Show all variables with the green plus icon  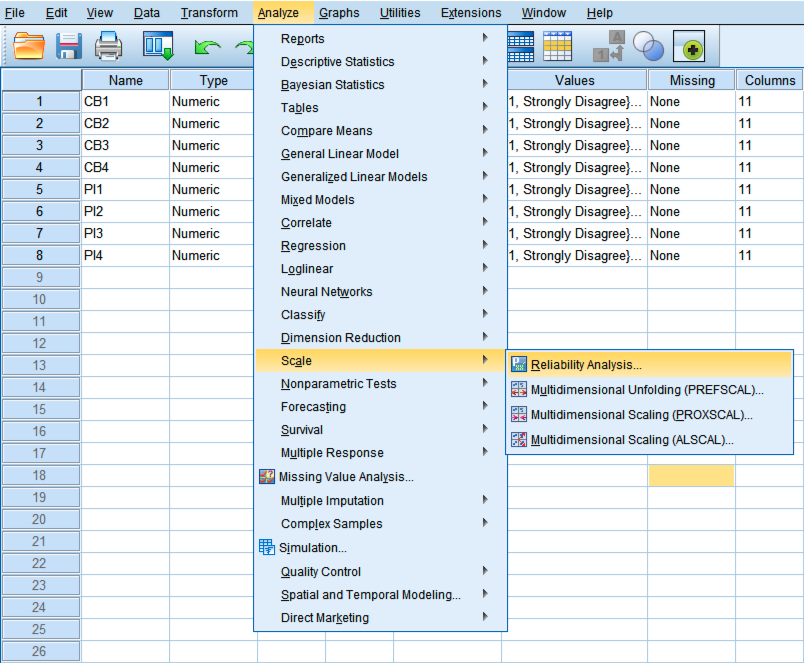pyautogui.click(x=688, y=45)
